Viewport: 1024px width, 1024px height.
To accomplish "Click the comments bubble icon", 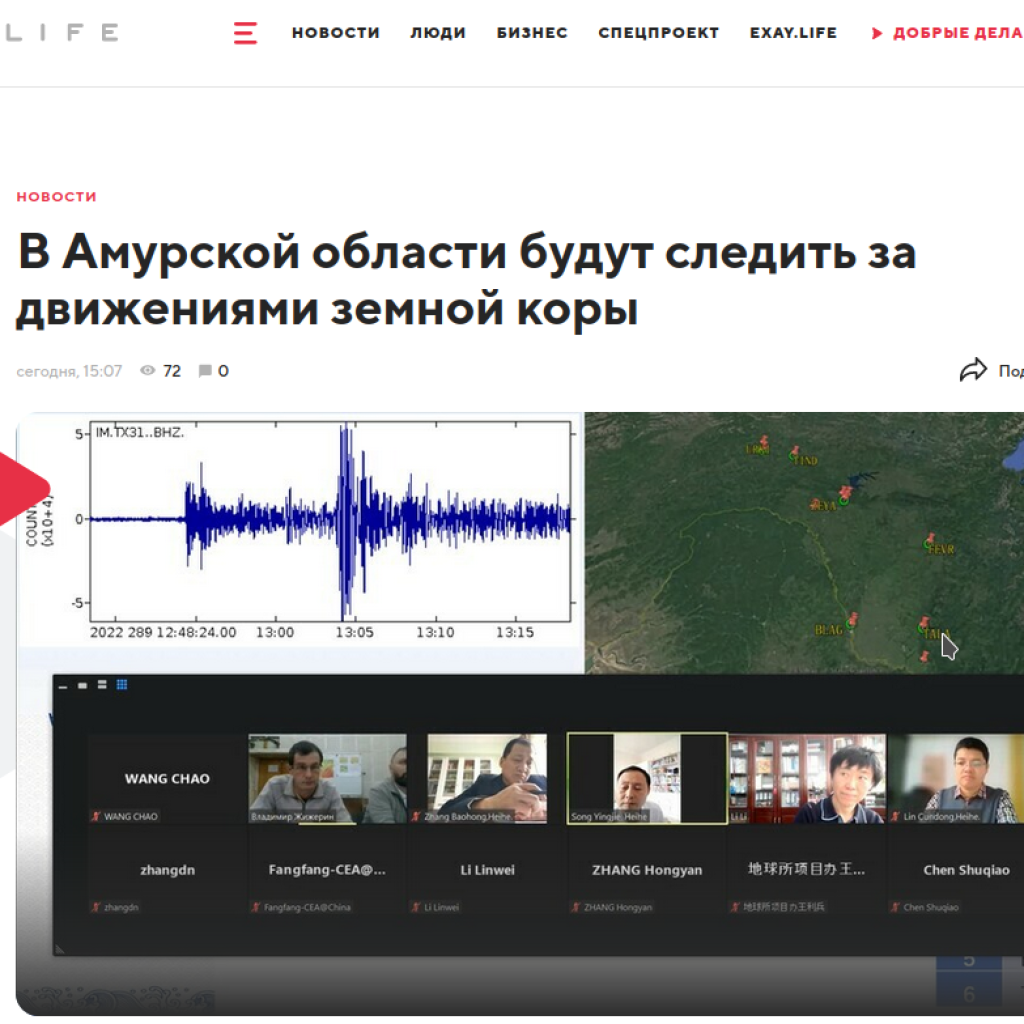I will [205, 371].
